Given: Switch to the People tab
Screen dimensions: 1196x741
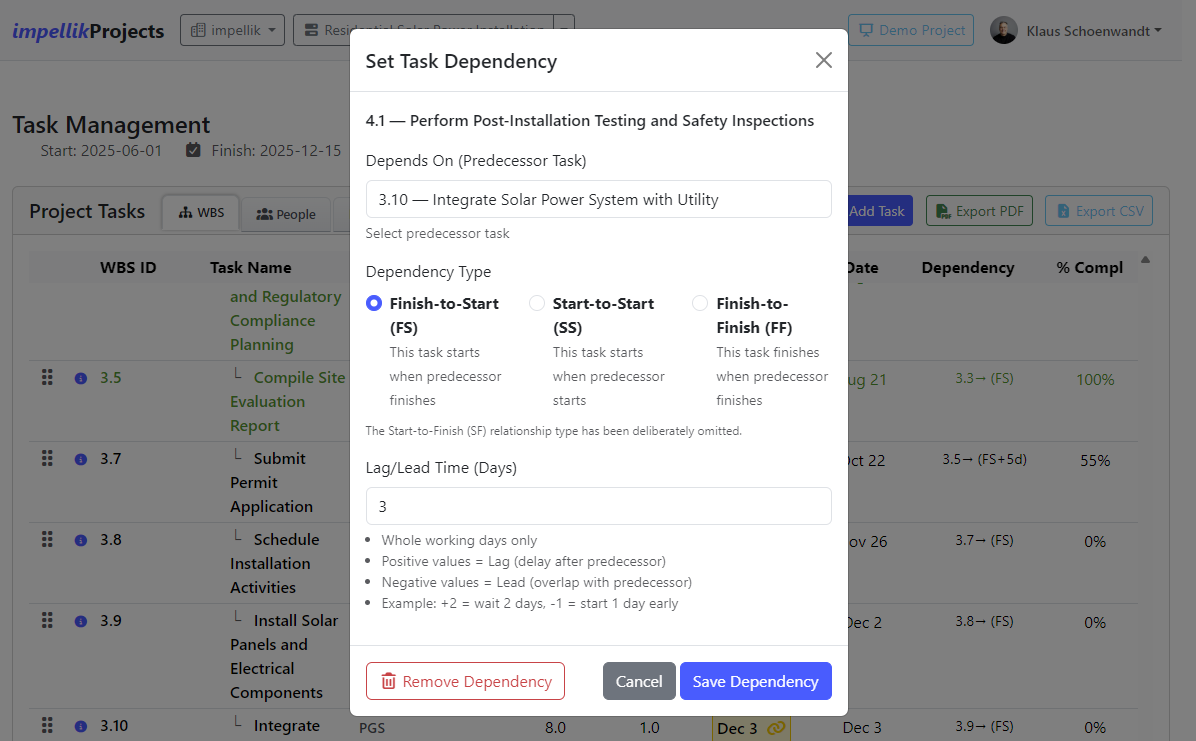Looking at the screenshot, I should click(286, 214).
